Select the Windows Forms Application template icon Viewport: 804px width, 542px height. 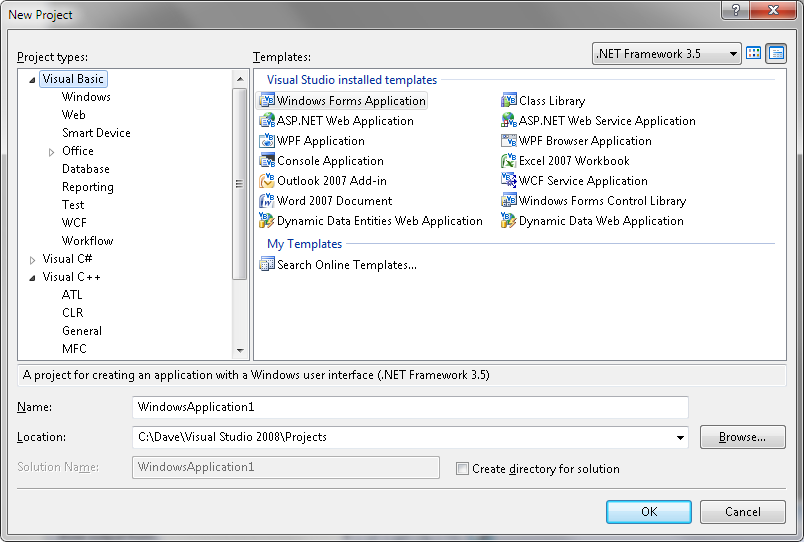(267, 101)
